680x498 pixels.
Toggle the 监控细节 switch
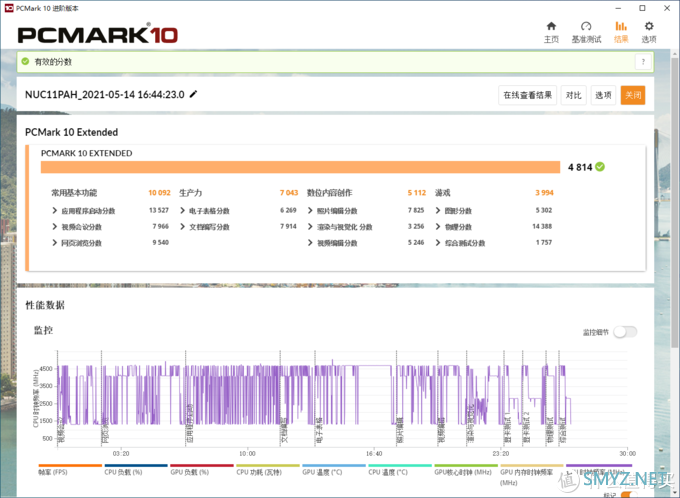point(625,332)
